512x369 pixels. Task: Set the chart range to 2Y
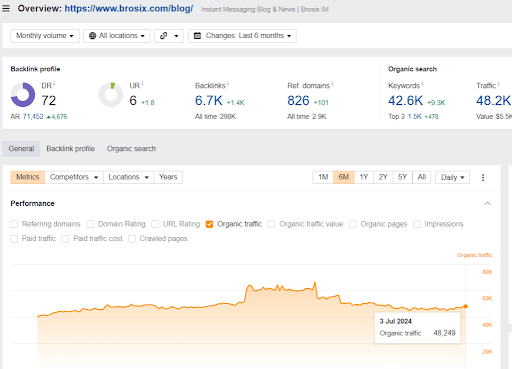383,177
